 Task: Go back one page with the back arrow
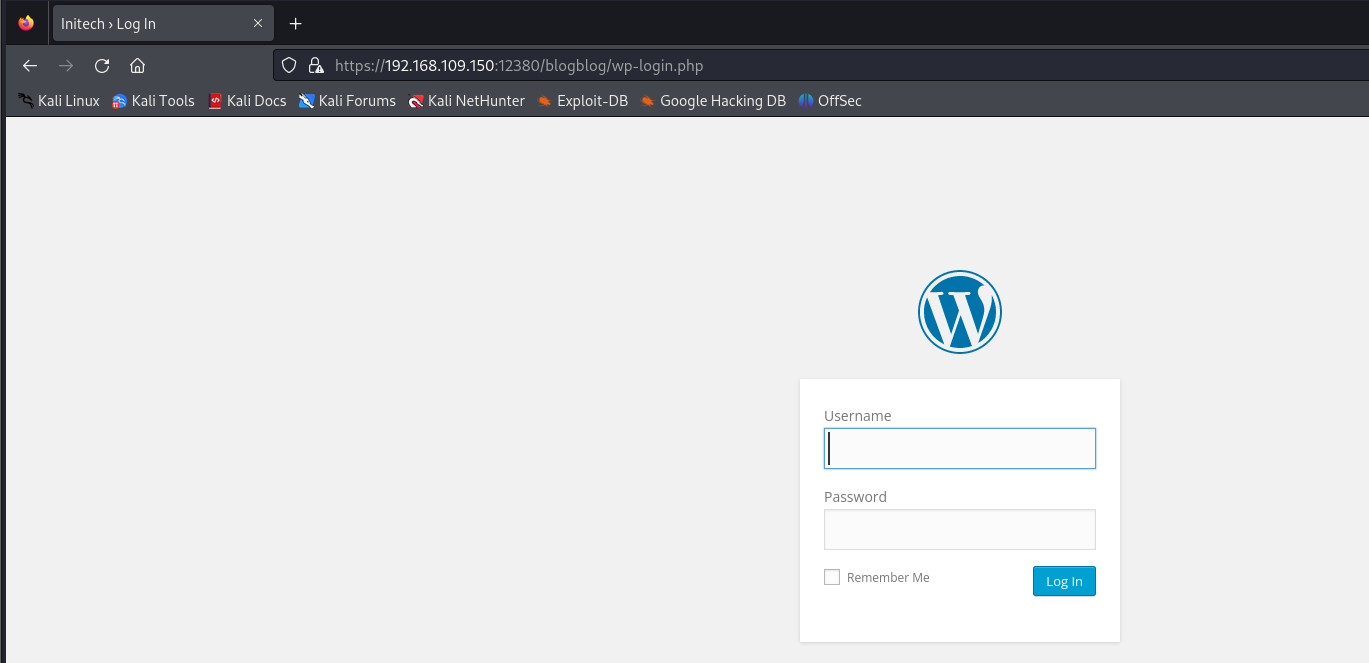(30, 66)
